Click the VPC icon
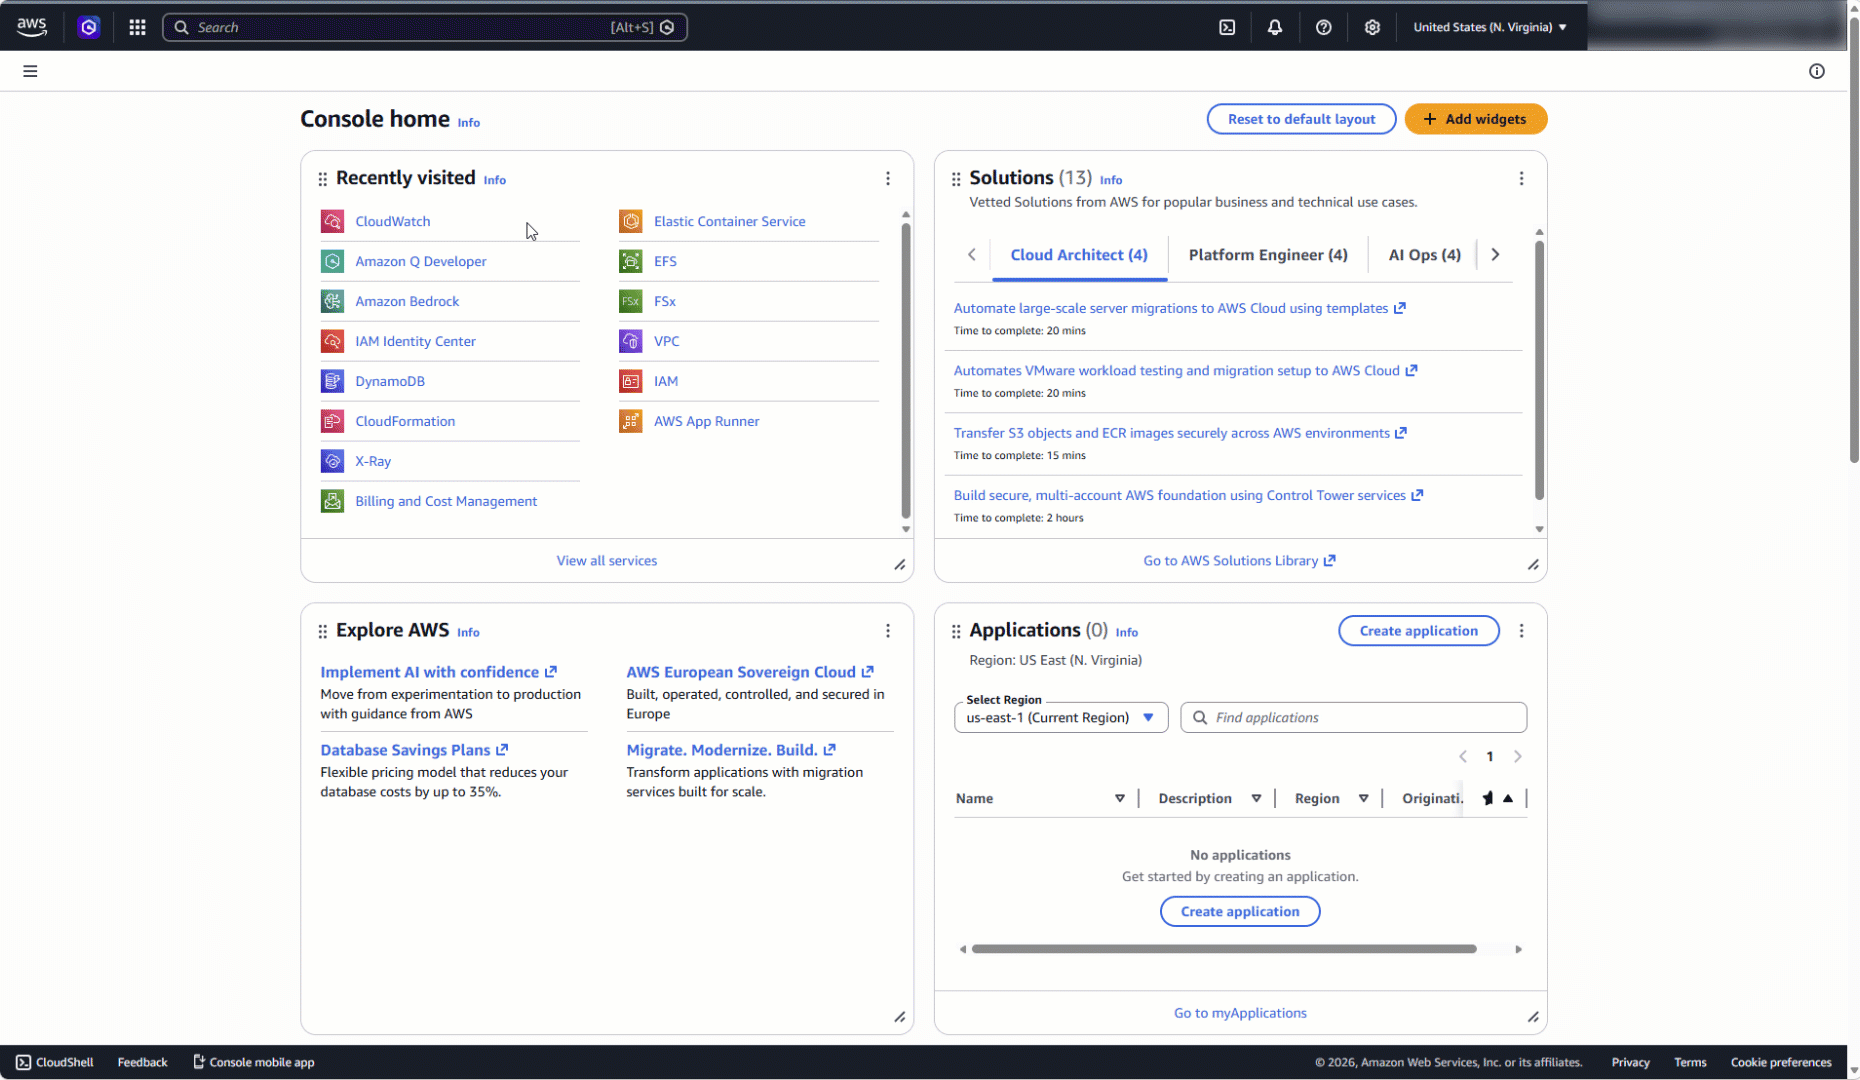Viewport: 1860px width, 1080px height. point(630,341)
